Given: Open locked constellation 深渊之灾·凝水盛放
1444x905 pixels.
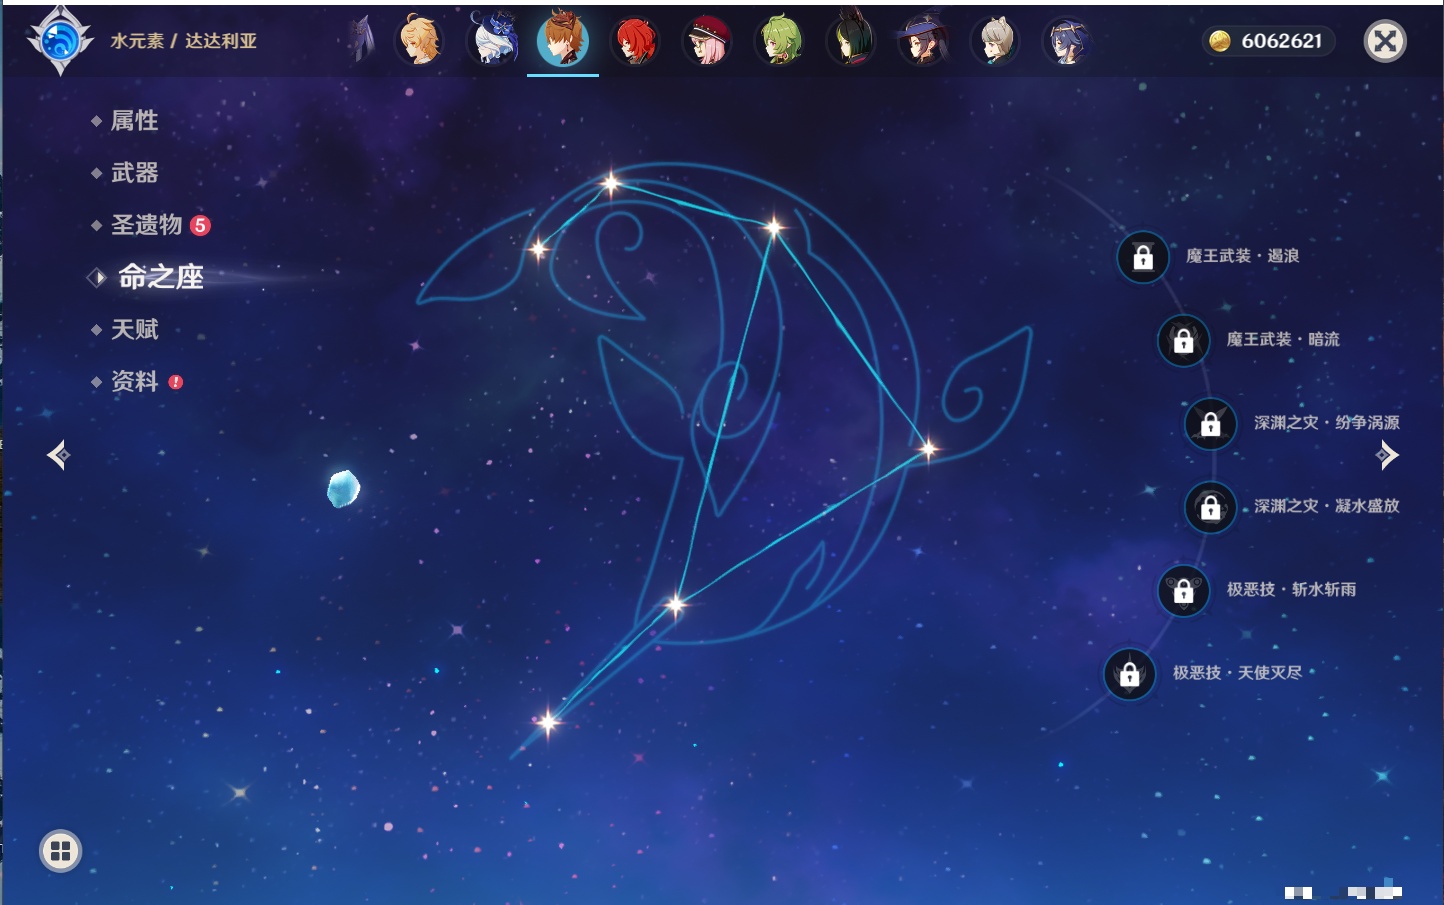Looking at the screenshot, I should pos(1210,507).
